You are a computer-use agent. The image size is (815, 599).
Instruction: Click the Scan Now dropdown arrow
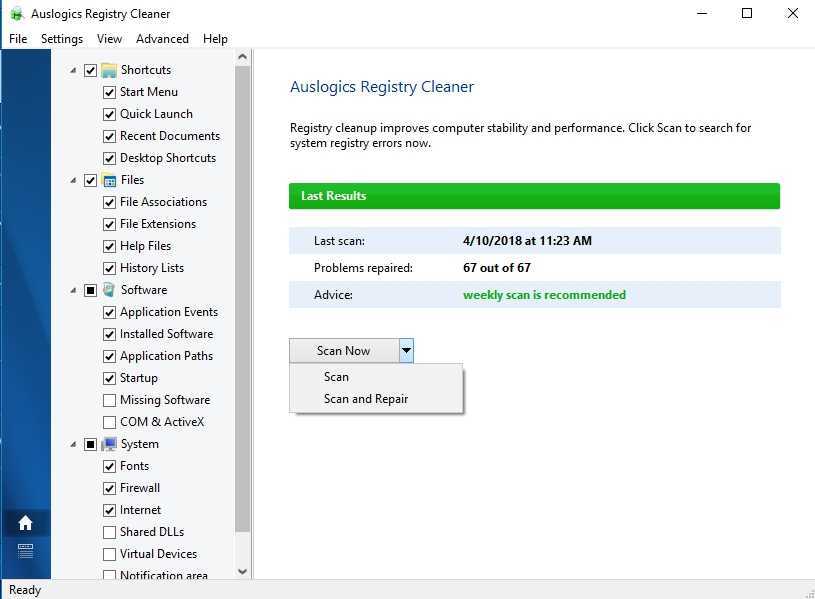click(406, 351)
